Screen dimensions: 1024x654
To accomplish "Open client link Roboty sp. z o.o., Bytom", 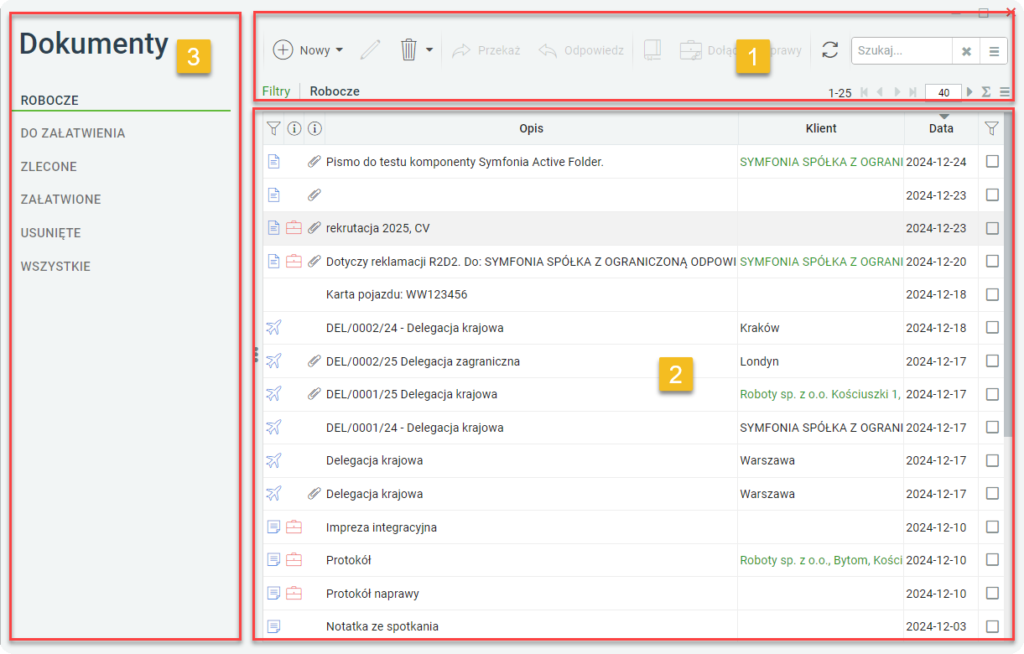I will click(x=821, y=560).
